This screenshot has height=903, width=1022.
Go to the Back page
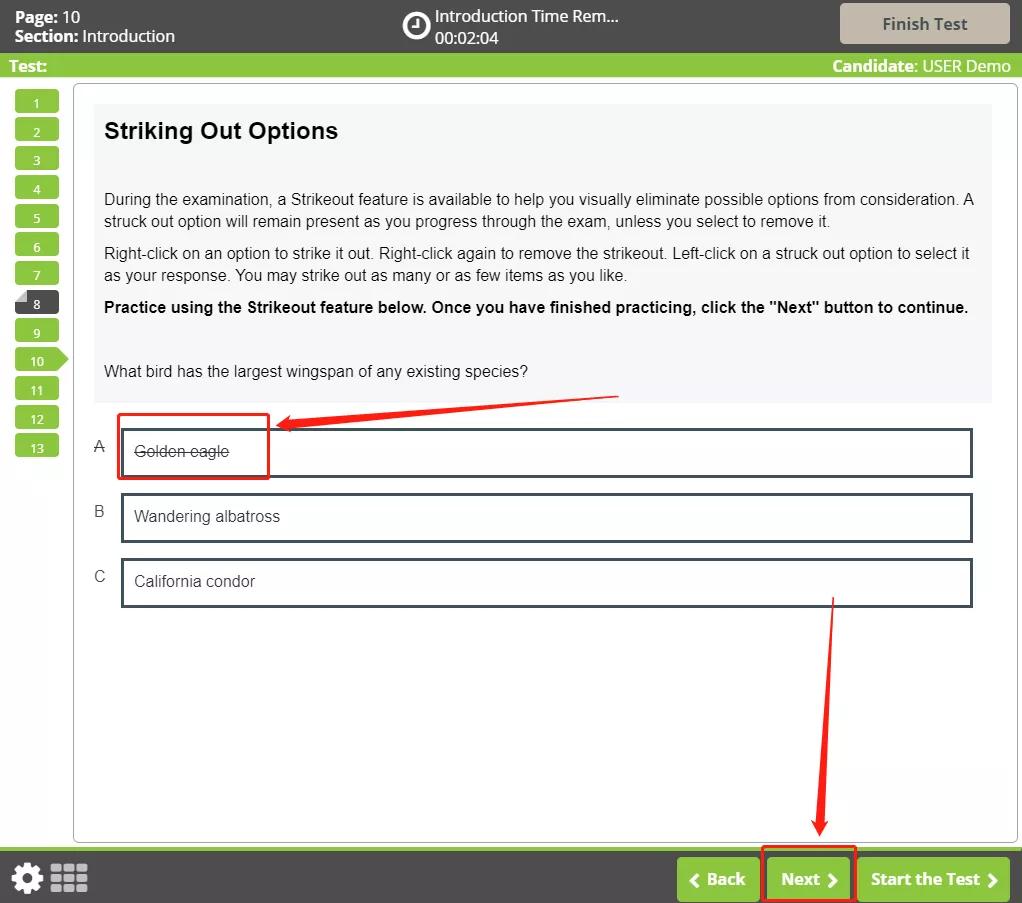(x=718, y=879)
